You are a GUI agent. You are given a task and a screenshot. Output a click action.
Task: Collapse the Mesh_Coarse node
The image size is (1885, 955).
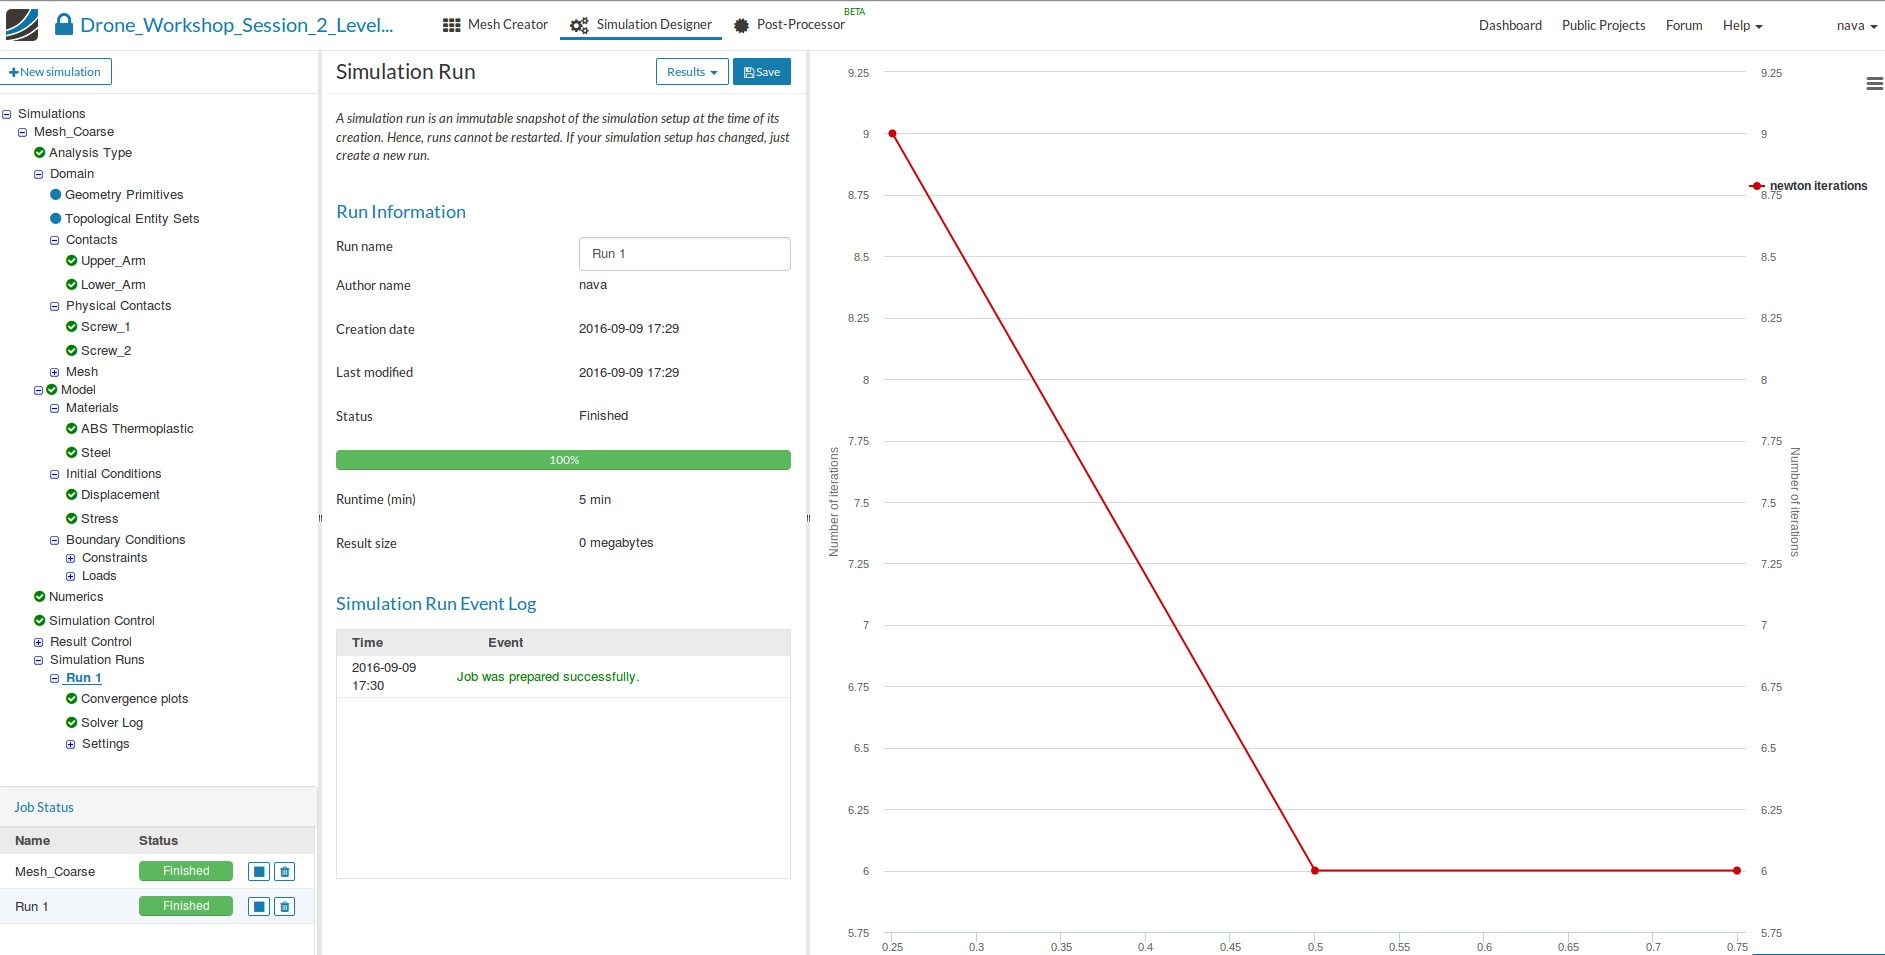click(23, 133)
